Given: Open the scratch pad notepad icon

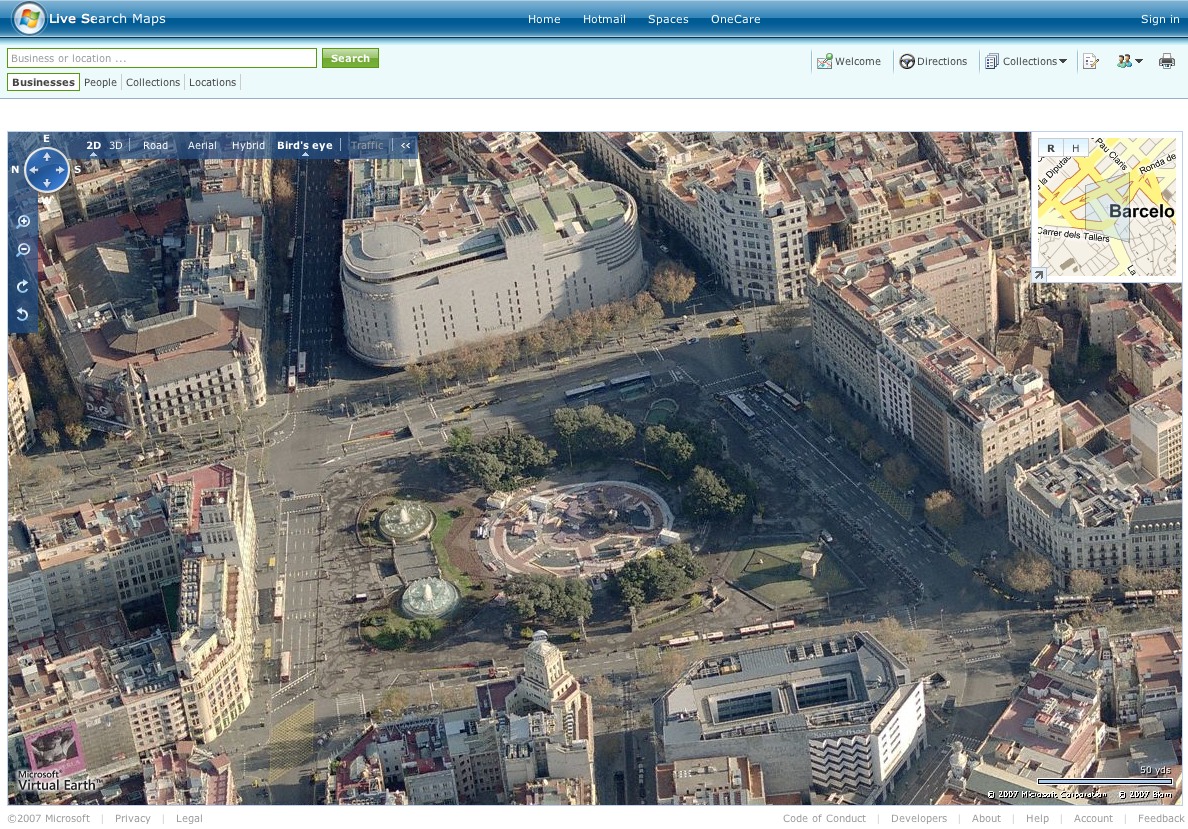Looking at the screenshot, I should pos(1091,61).
